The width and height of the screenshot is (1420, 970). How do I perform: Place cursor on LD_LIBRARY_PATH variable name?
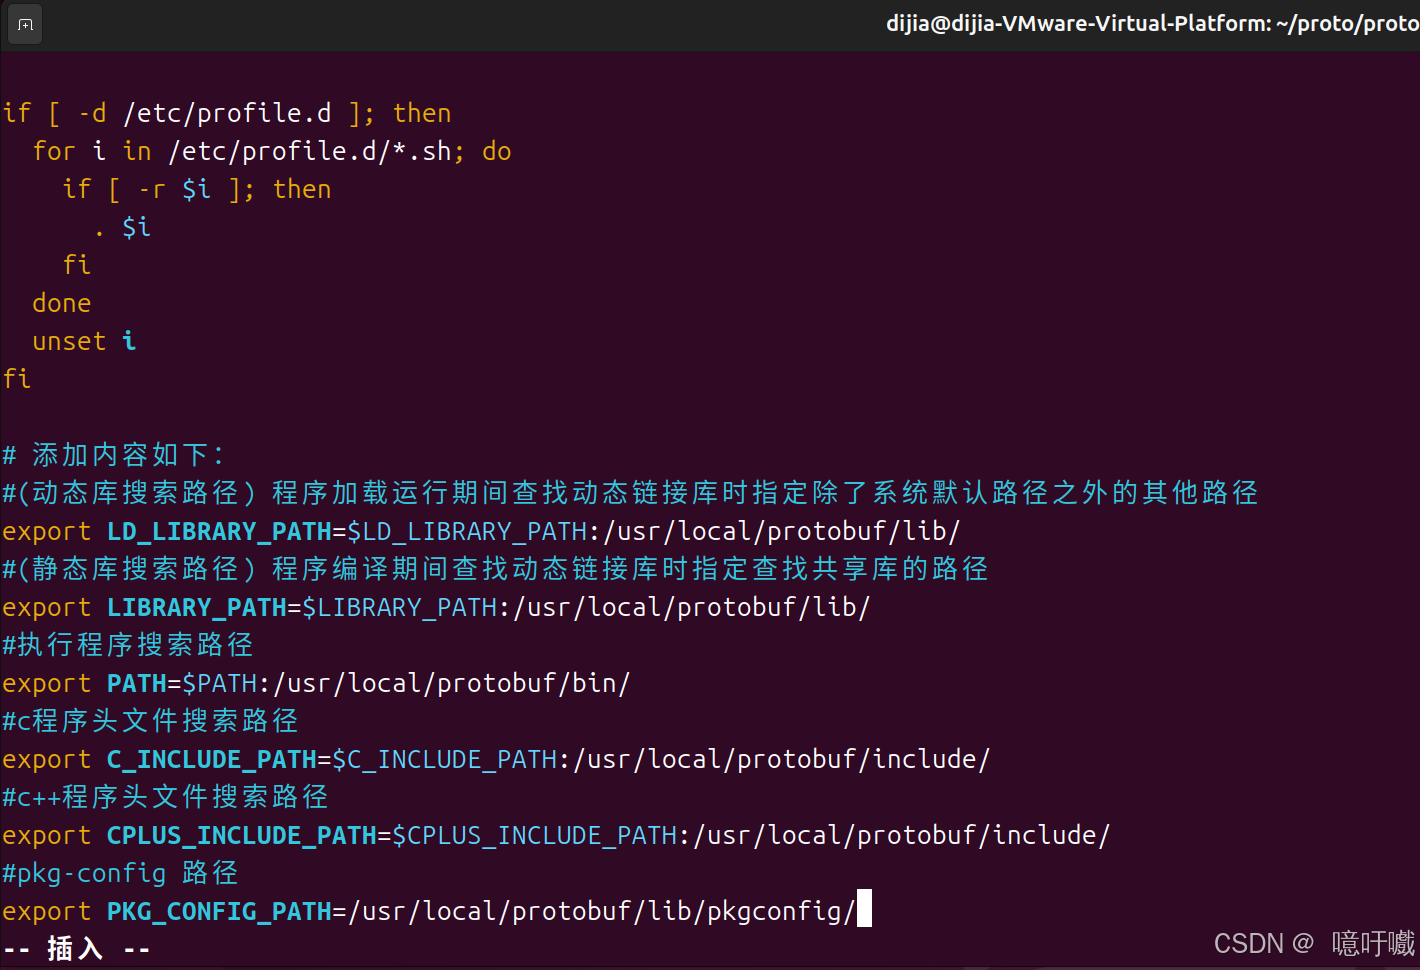[x=219, y=531]
